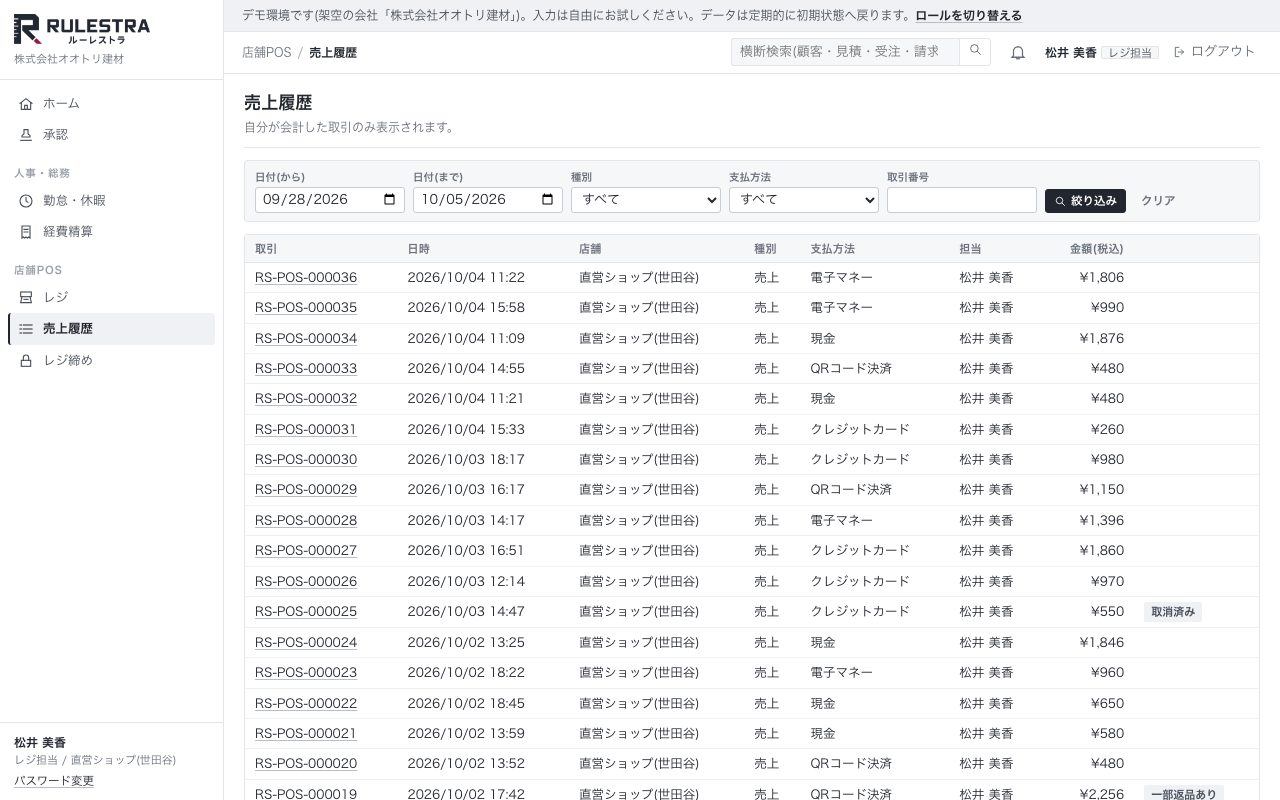The height and width of the screenshot is (800, 1280).
Task: Navigate to 勤怠・休暇
Action: [111, 201]
